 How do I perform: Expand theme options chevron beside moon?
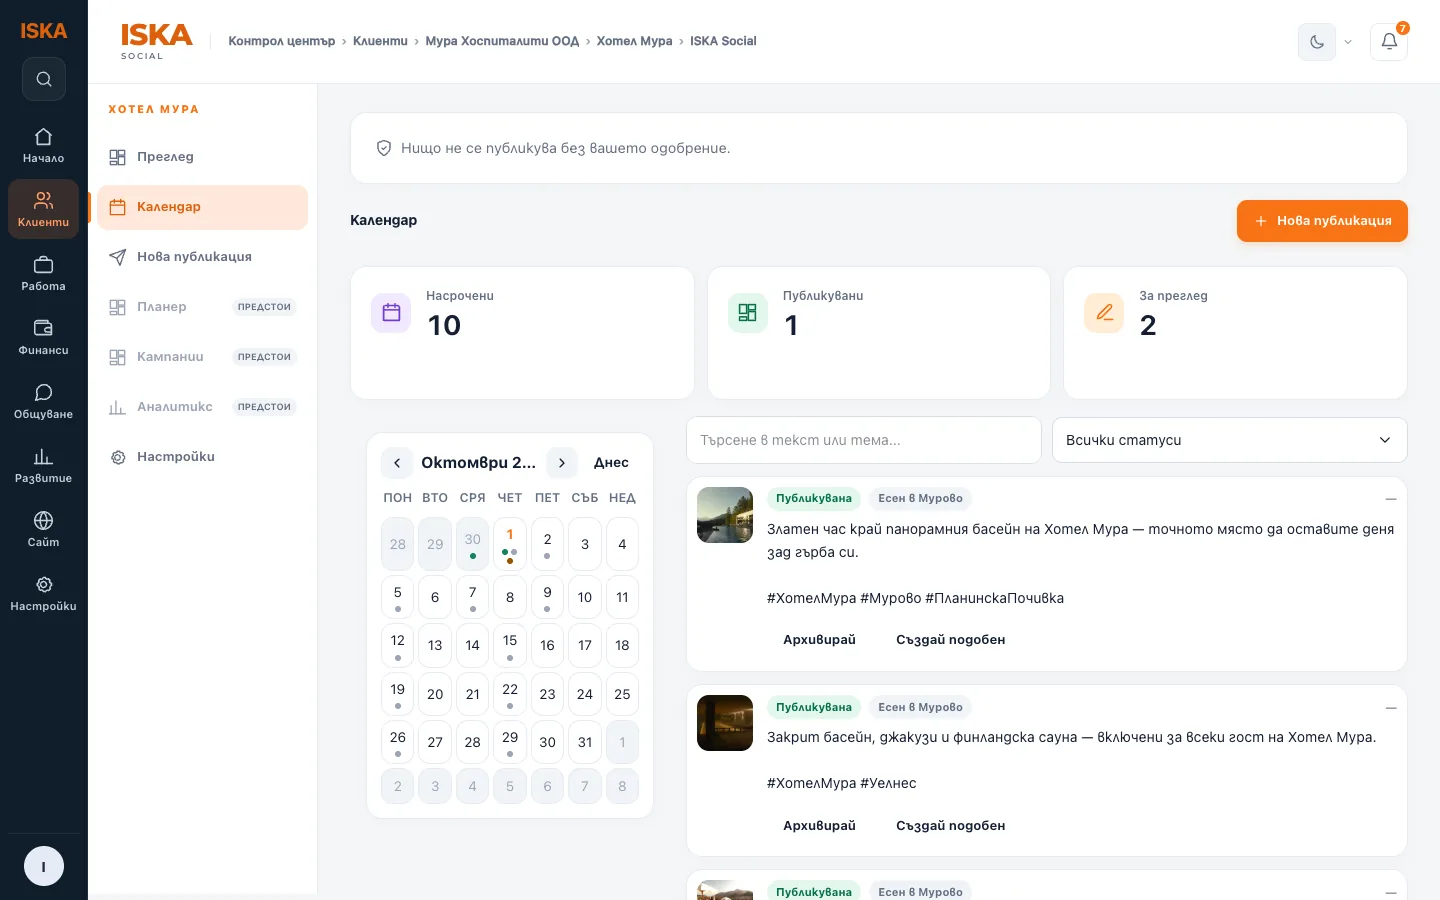point(1348,42)
